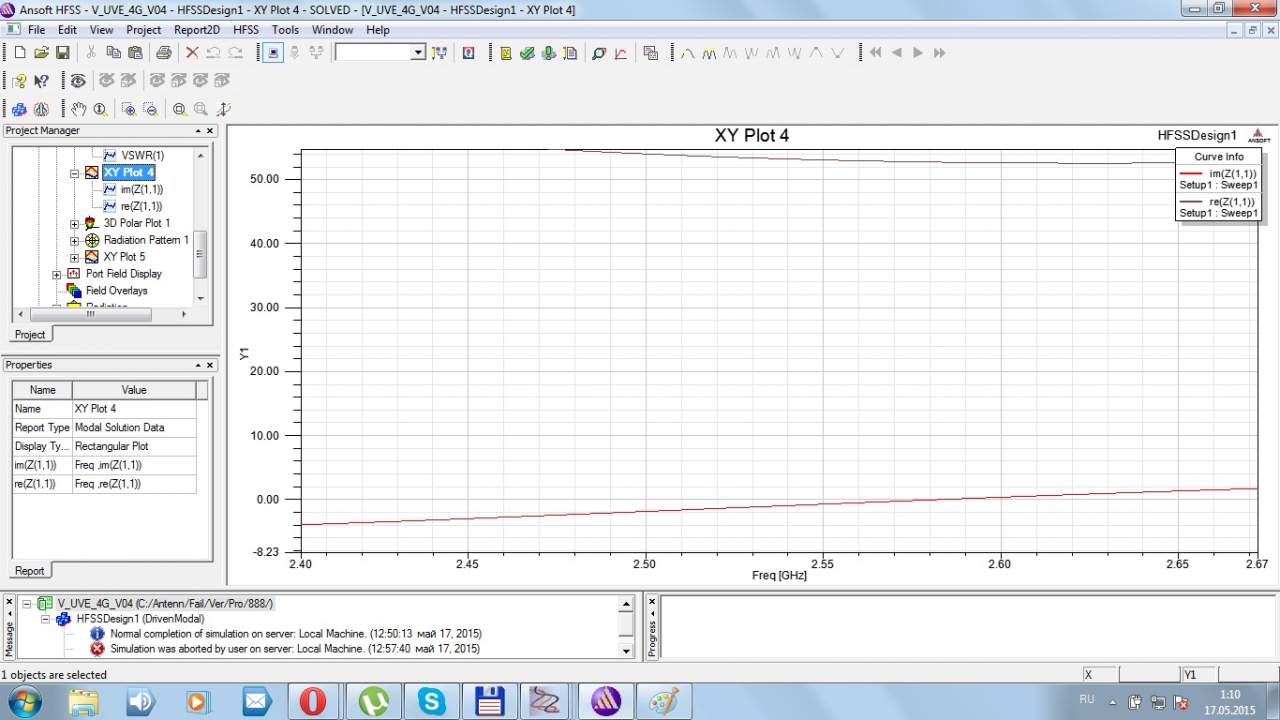Expand the Port Field Display node
1280x720 pixels.
click(56, 274)
